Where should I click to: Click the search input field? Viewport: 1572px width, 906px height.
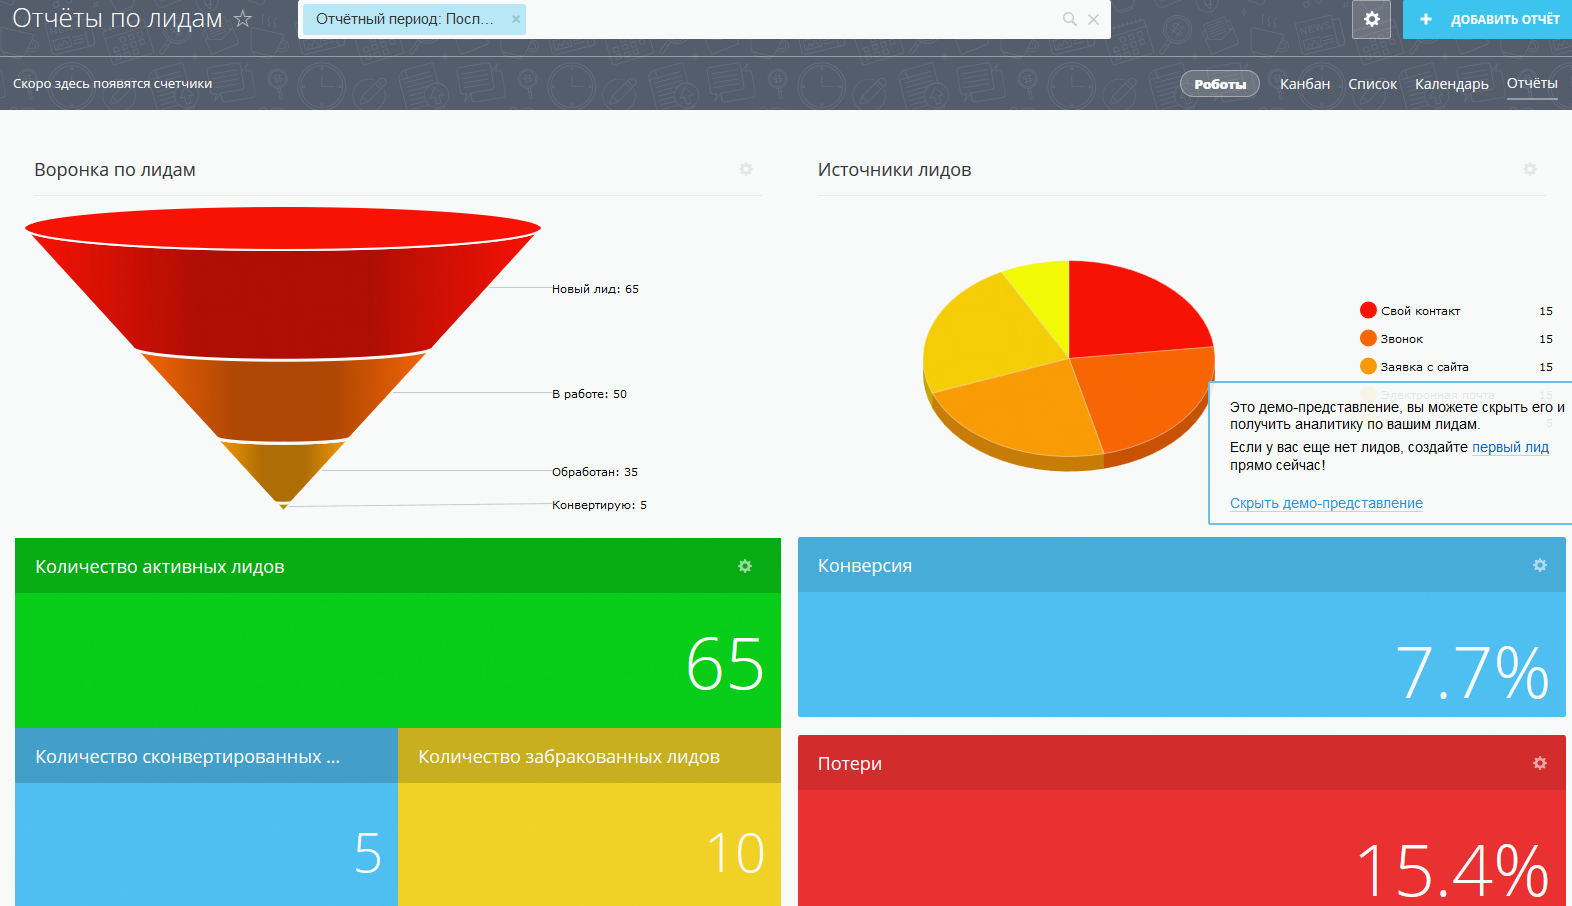pos(790,19)
